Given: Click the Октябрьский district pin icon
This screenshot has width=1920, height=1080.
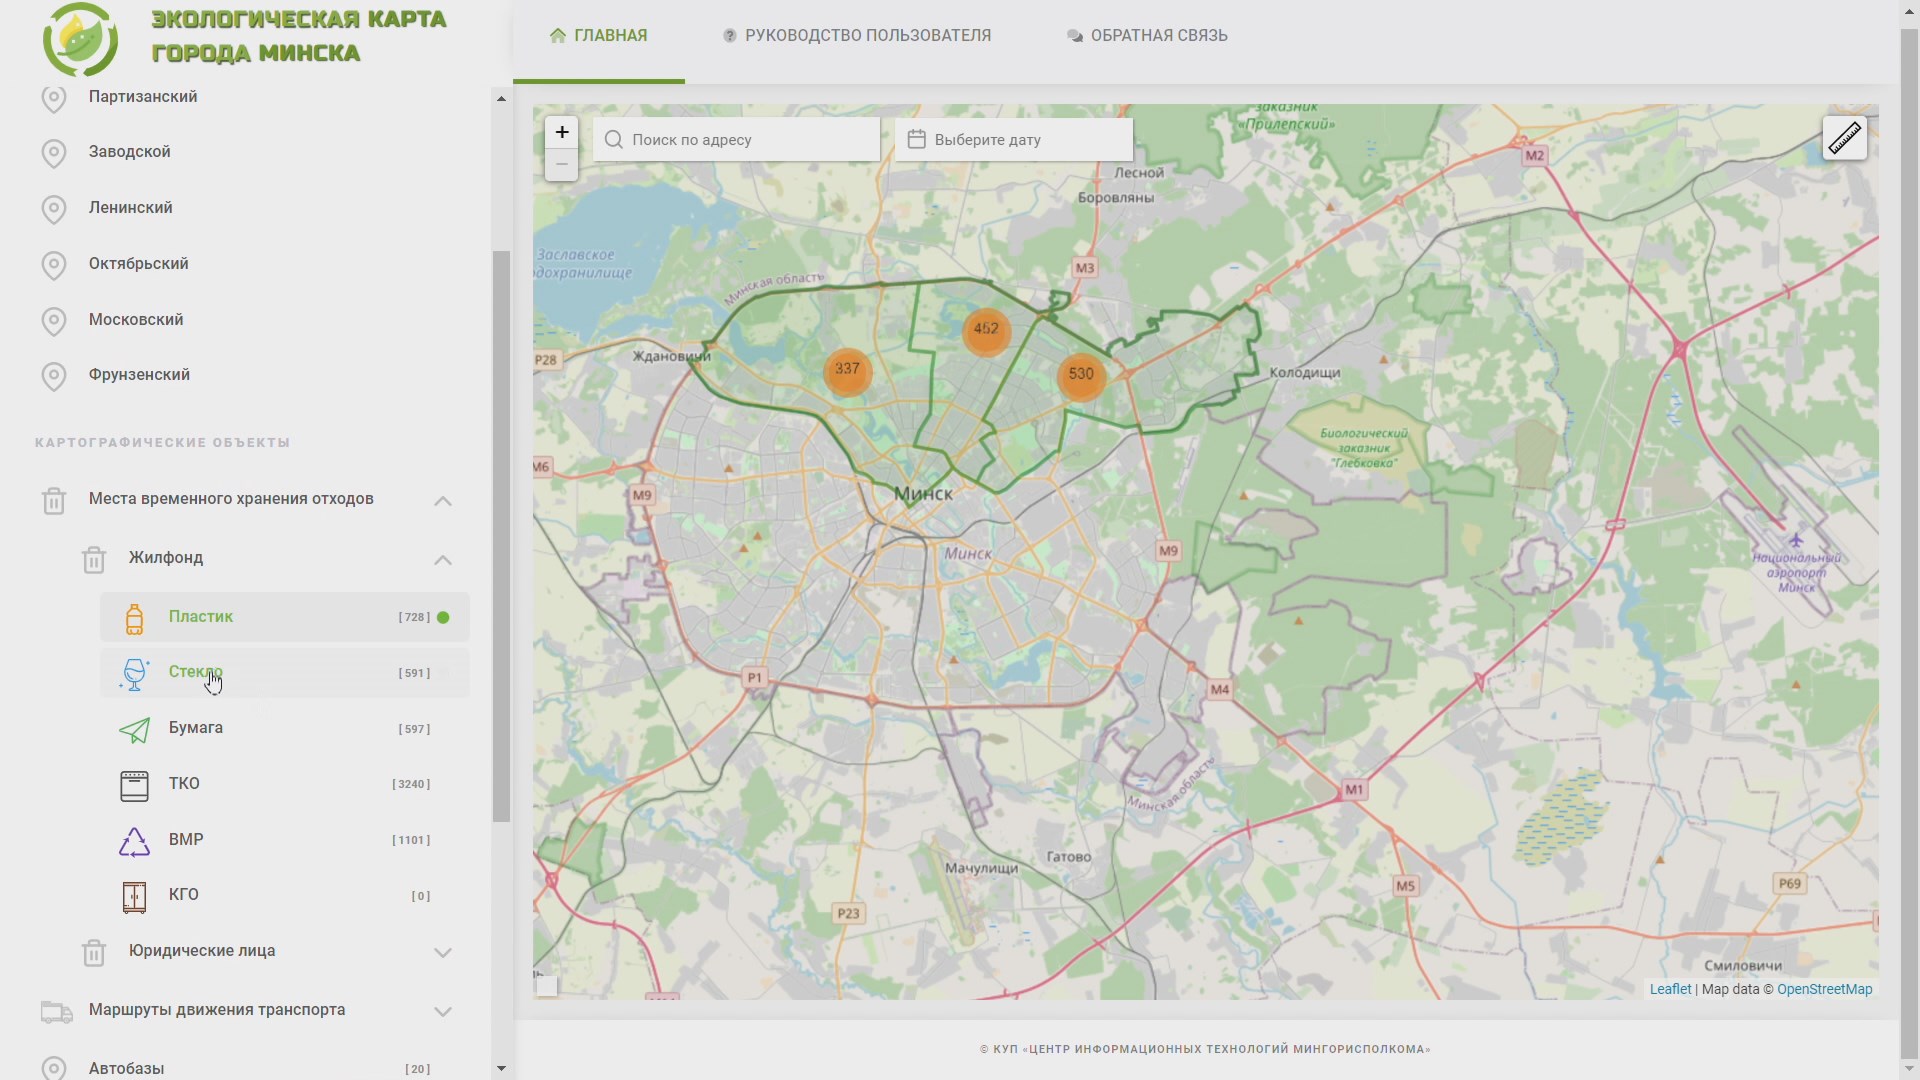Looking at the screenshot, I should point(54,265).
